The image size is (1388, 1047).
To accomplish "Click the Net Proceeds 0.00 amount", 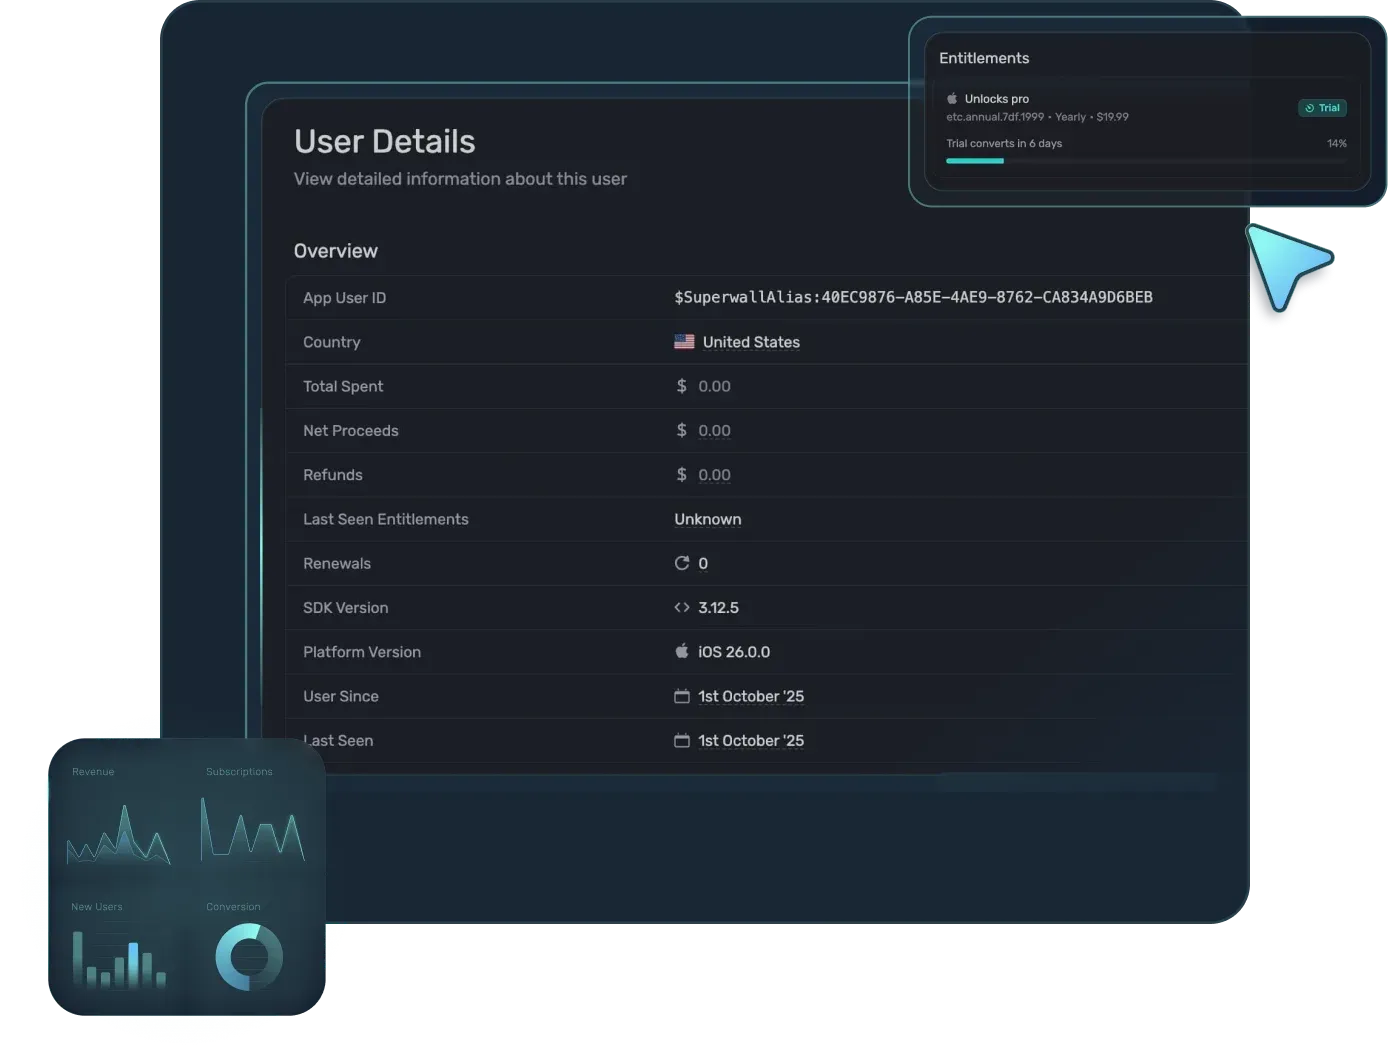I will pos(714,431).
